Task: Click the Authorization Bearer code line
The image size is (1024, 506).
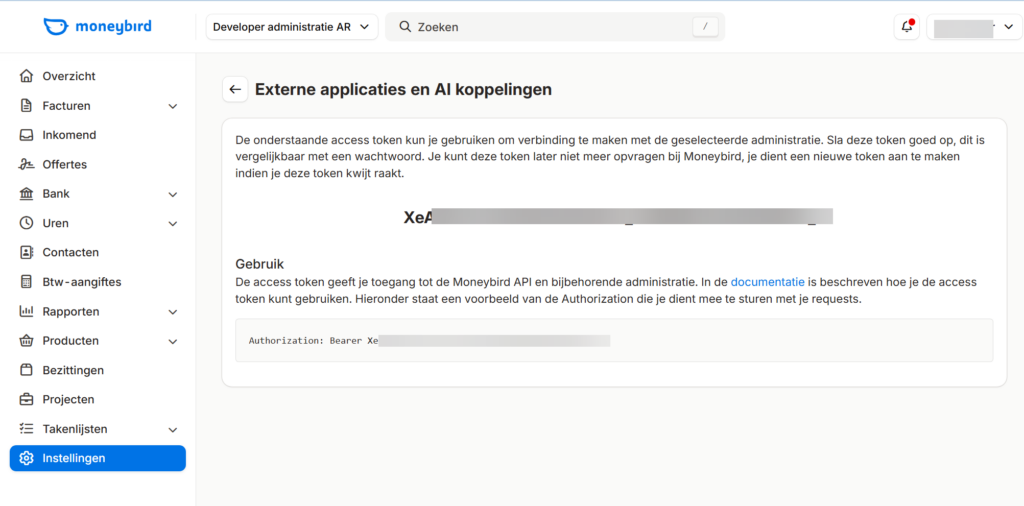Action: (429, 341)
